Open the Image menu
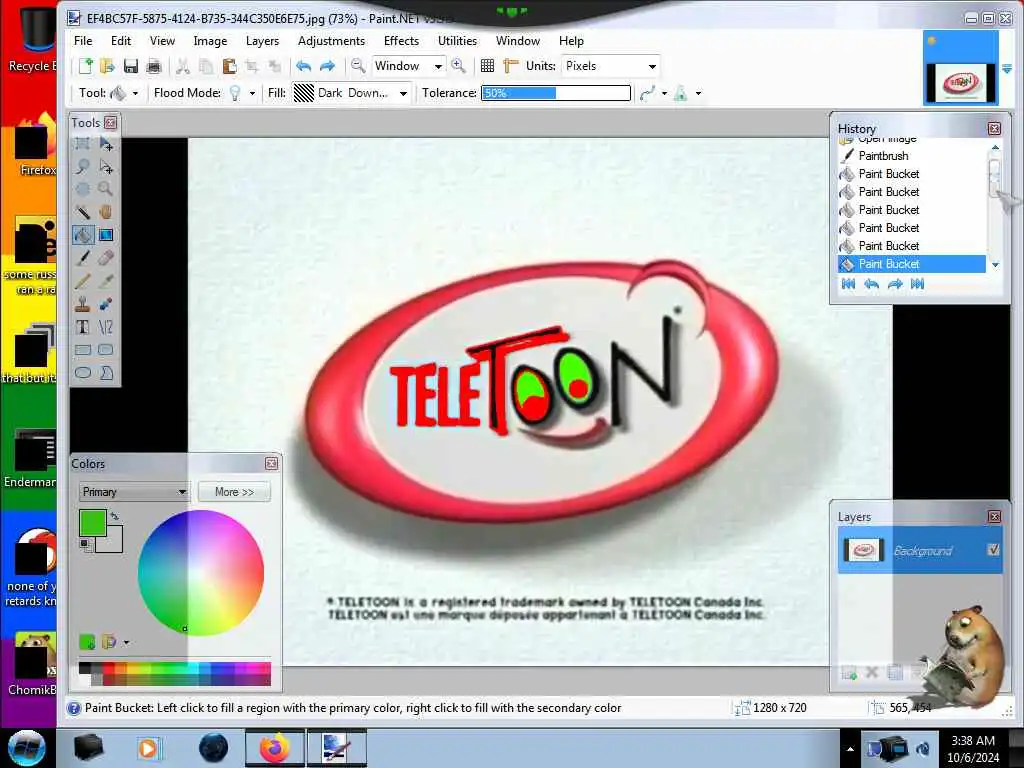The width and height of the screenshot is (1024, 768). [210, 40]
